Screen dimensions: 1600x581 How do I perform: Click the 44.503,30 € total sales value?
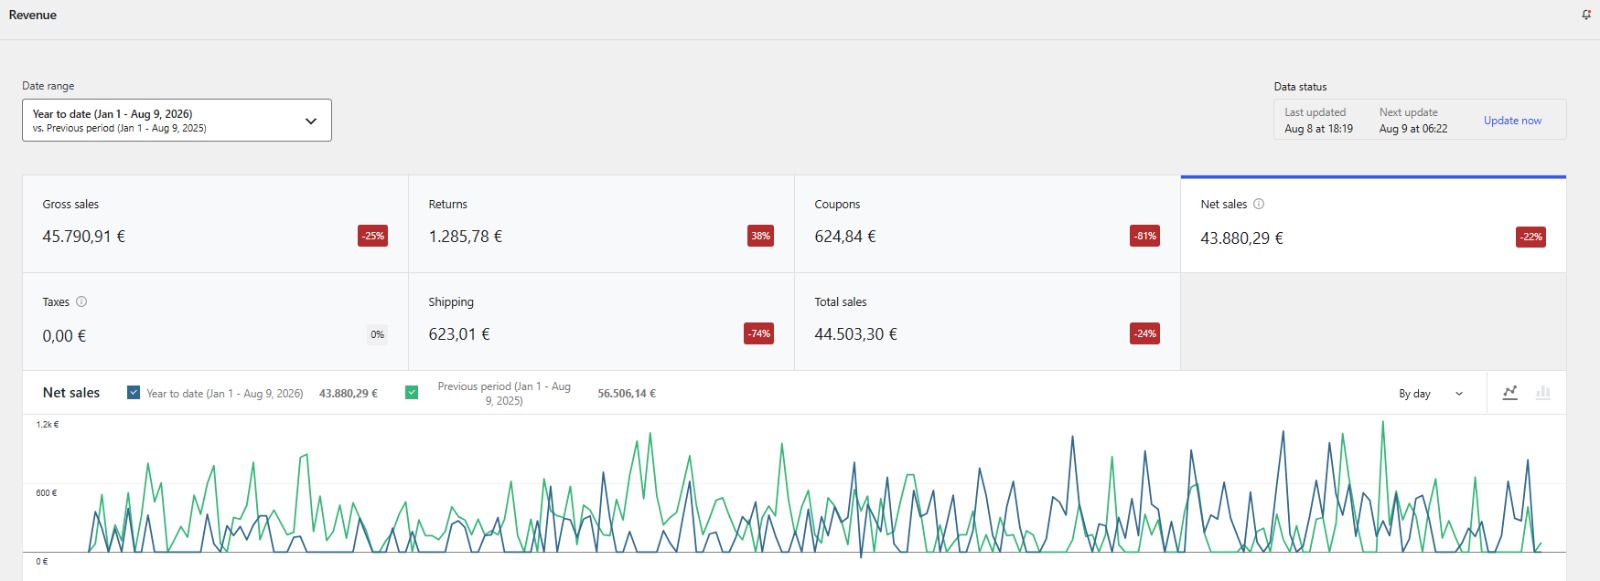[856, 335]
